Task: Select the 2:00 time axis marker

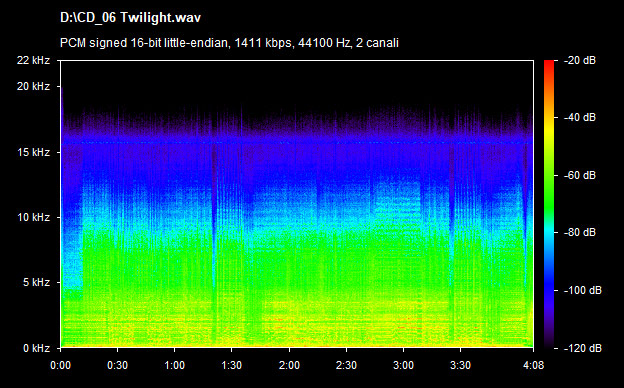Action: (x=289, y=365)
